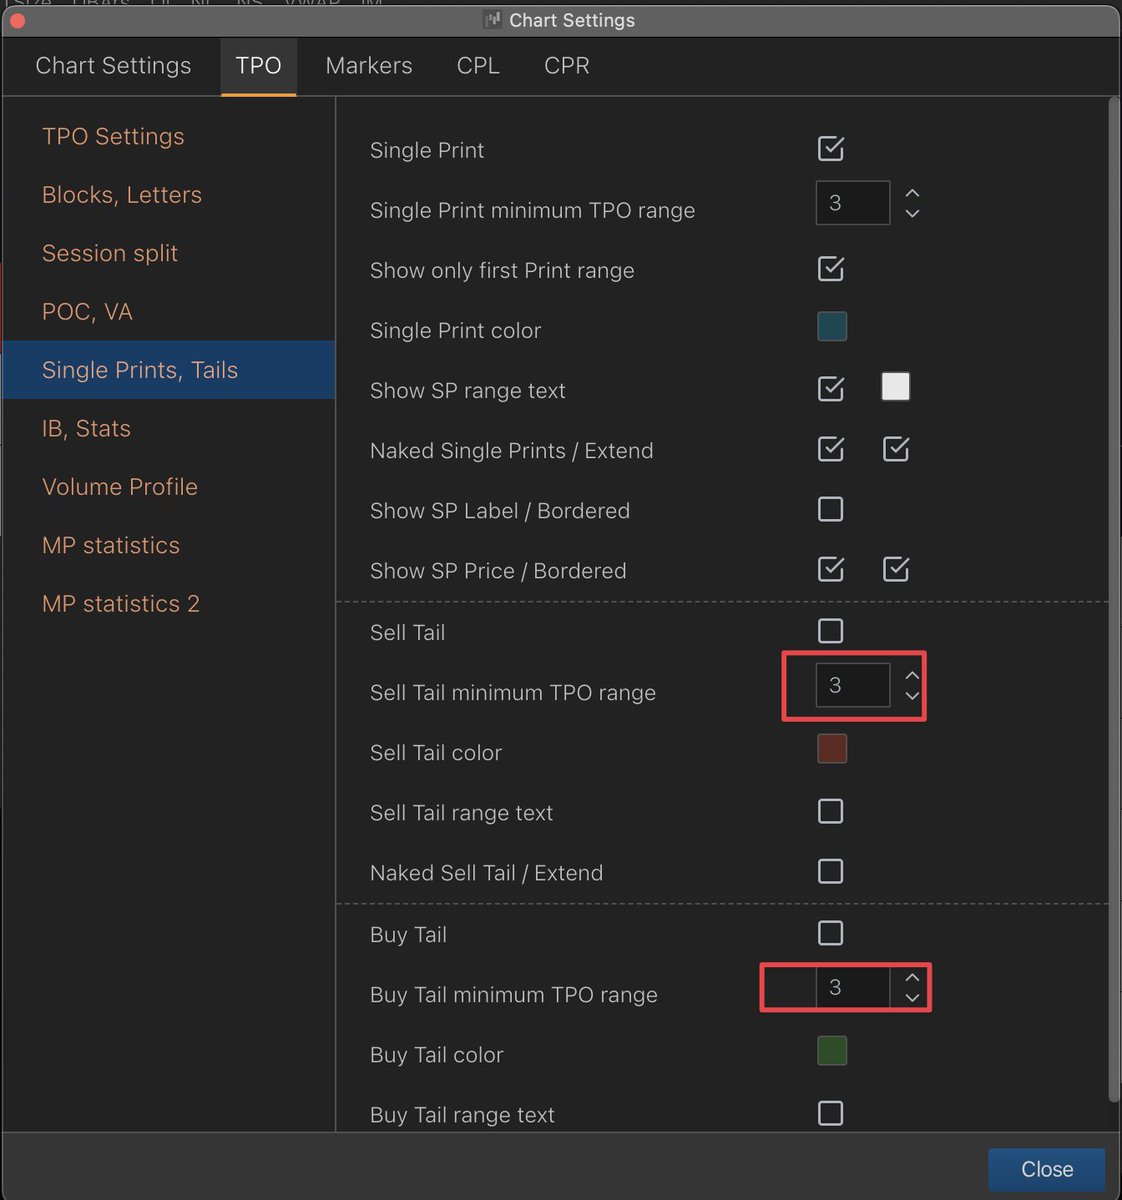Toggle Show SP Price Bordered checkbox
1122x1200 pixels.
coord(896,570)
